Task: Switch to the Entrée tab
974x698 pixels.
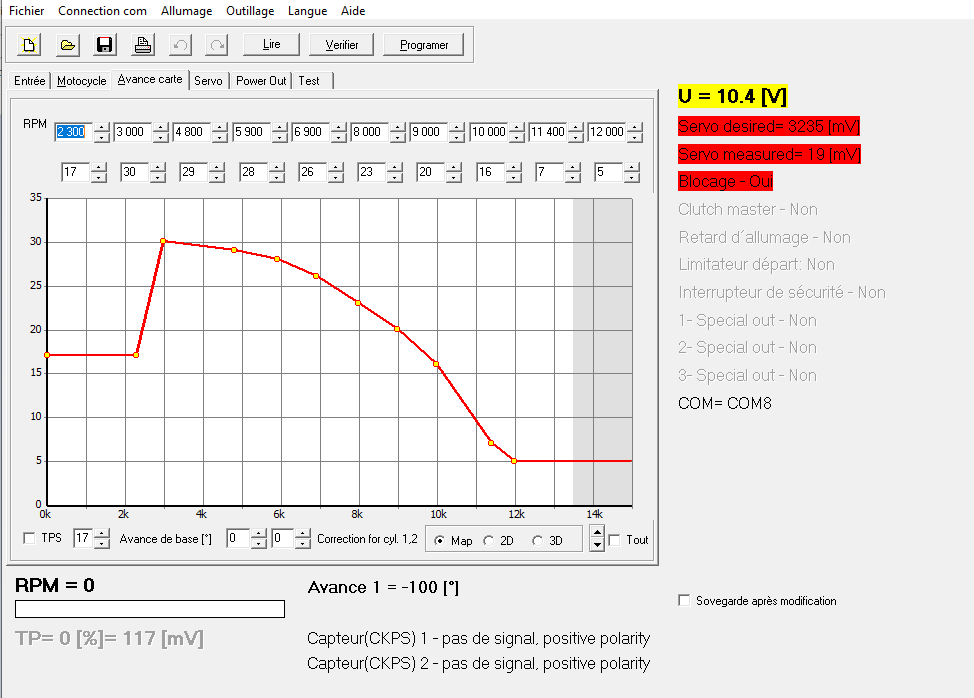Action: tap(30, 81)
